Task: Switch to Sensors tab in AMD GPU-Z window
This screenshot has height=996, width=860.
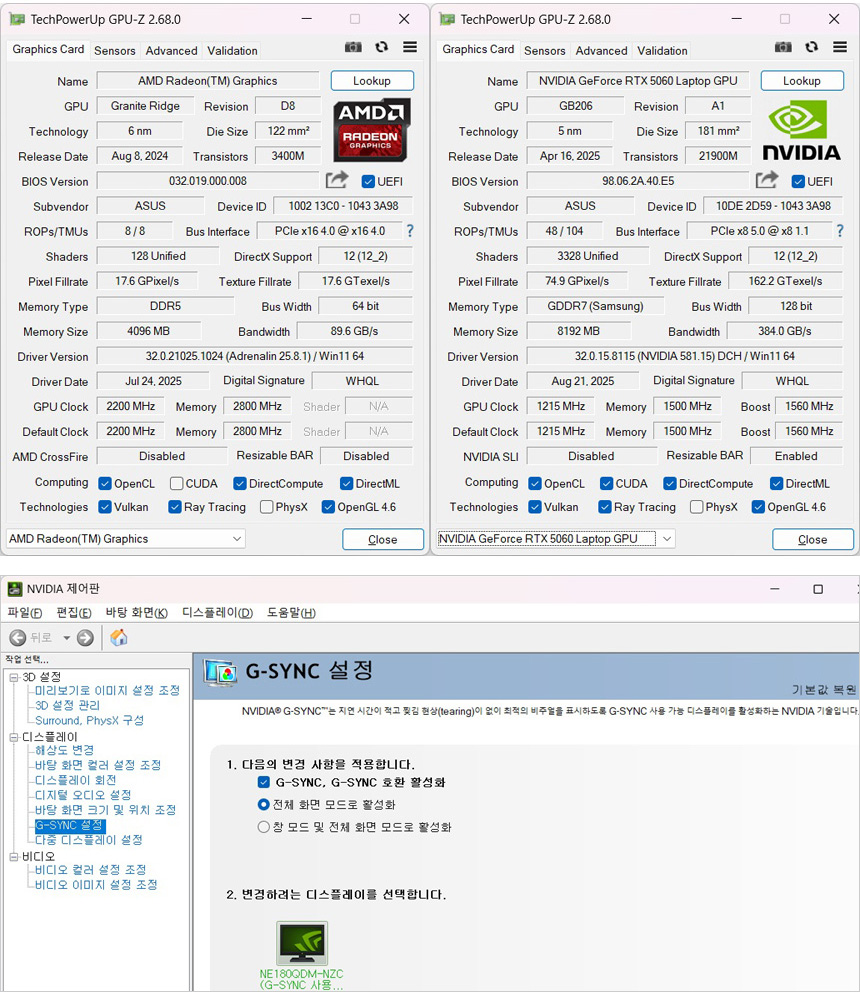Action: click(x=115, y=50)
